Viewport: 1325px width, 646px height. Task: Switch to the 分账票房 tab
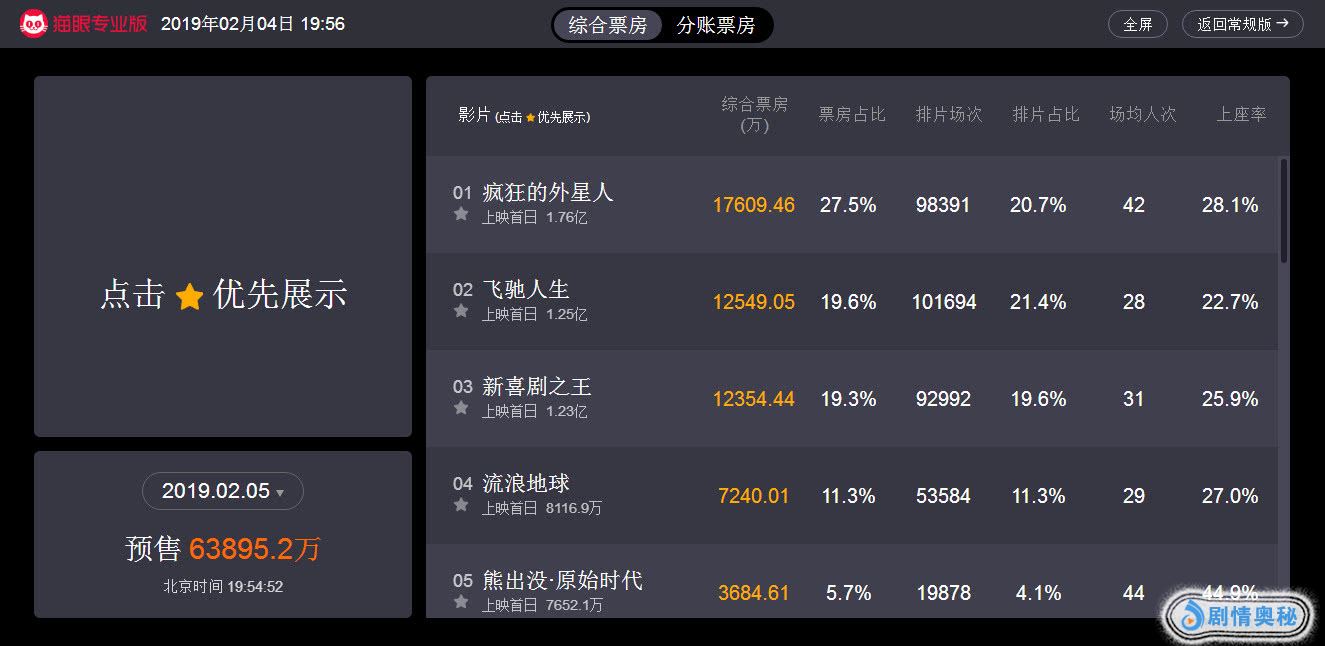pyautogui.click(x=716, y=25)
